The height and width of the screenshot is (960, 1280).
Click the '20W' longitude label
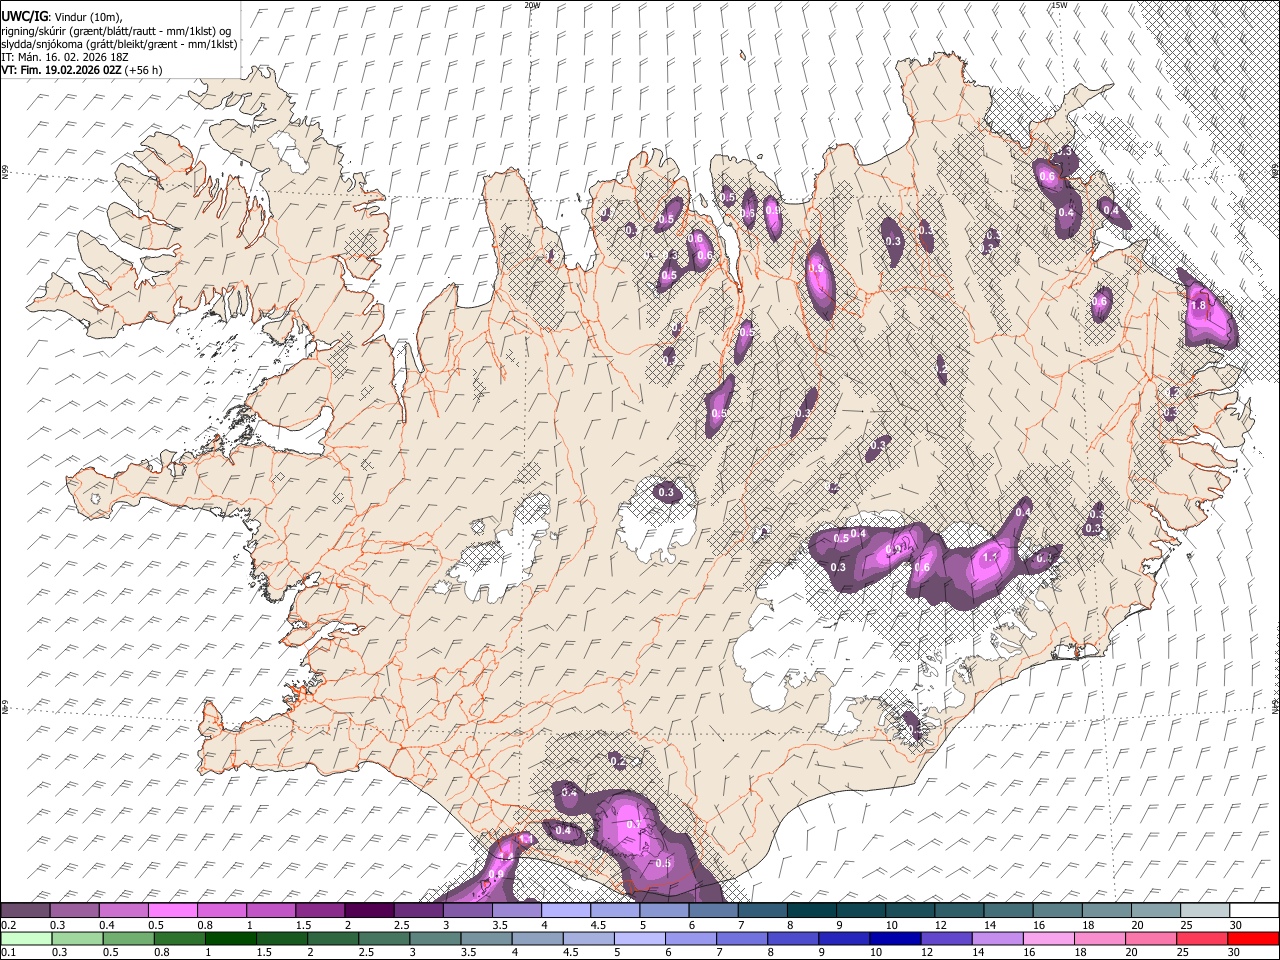click(x=532, y=5)
